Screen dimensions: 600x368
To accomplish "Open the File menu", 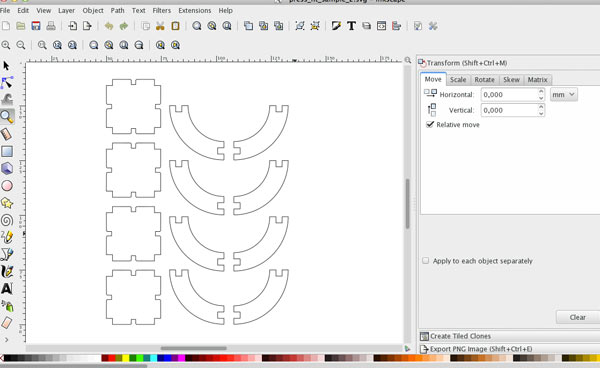I will (x=5, y=10).
